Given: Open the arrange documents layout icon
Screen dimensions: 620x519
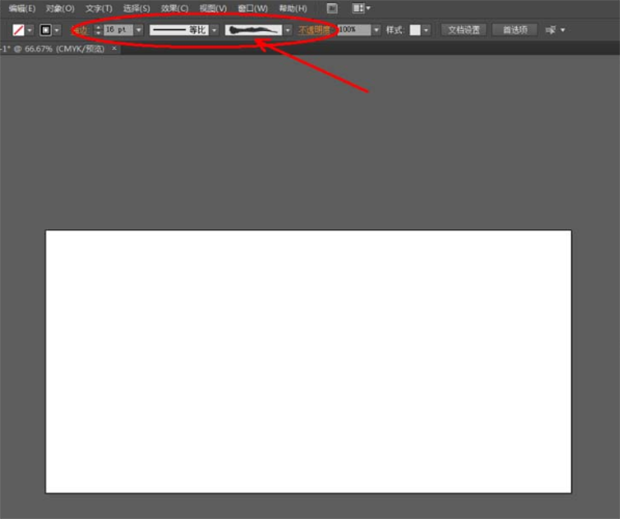Looking at the screenshot, I should (x=361, y=8).
